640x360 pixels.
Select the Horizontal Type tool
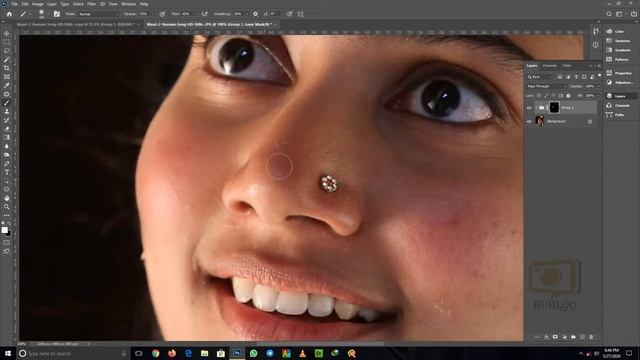click(x=7, y=172)
